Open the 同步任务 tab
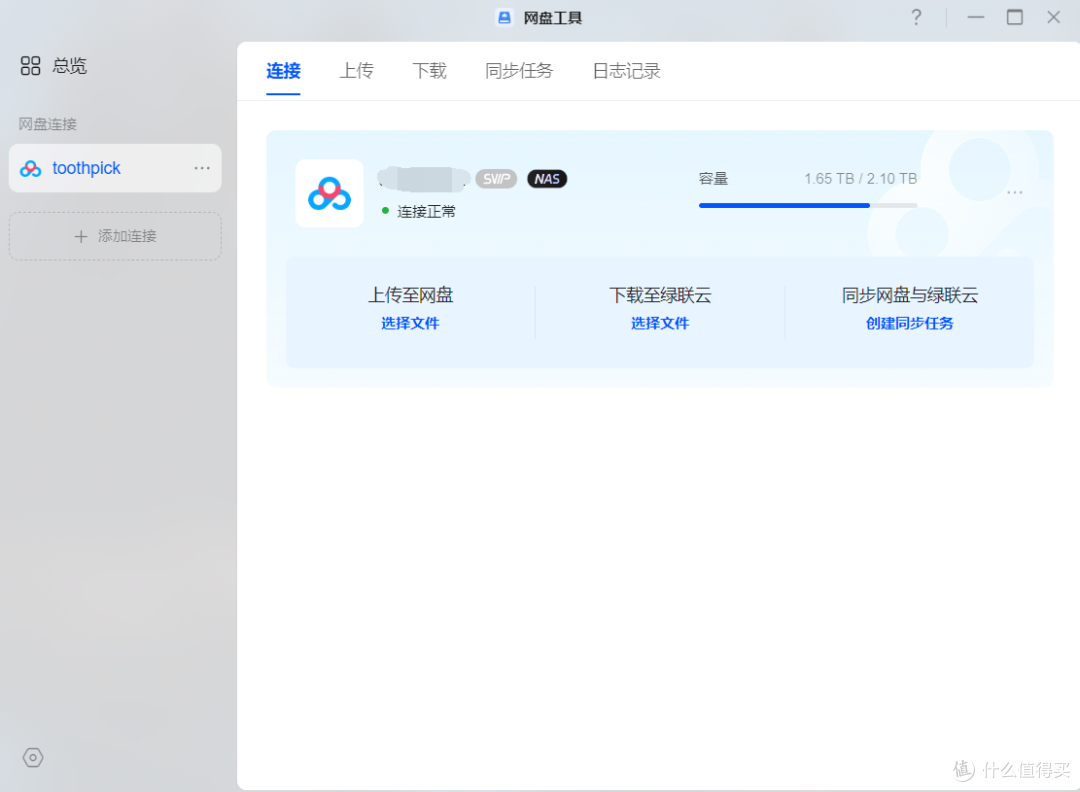This screenshot has height=792, width=1080. (519, 71)
